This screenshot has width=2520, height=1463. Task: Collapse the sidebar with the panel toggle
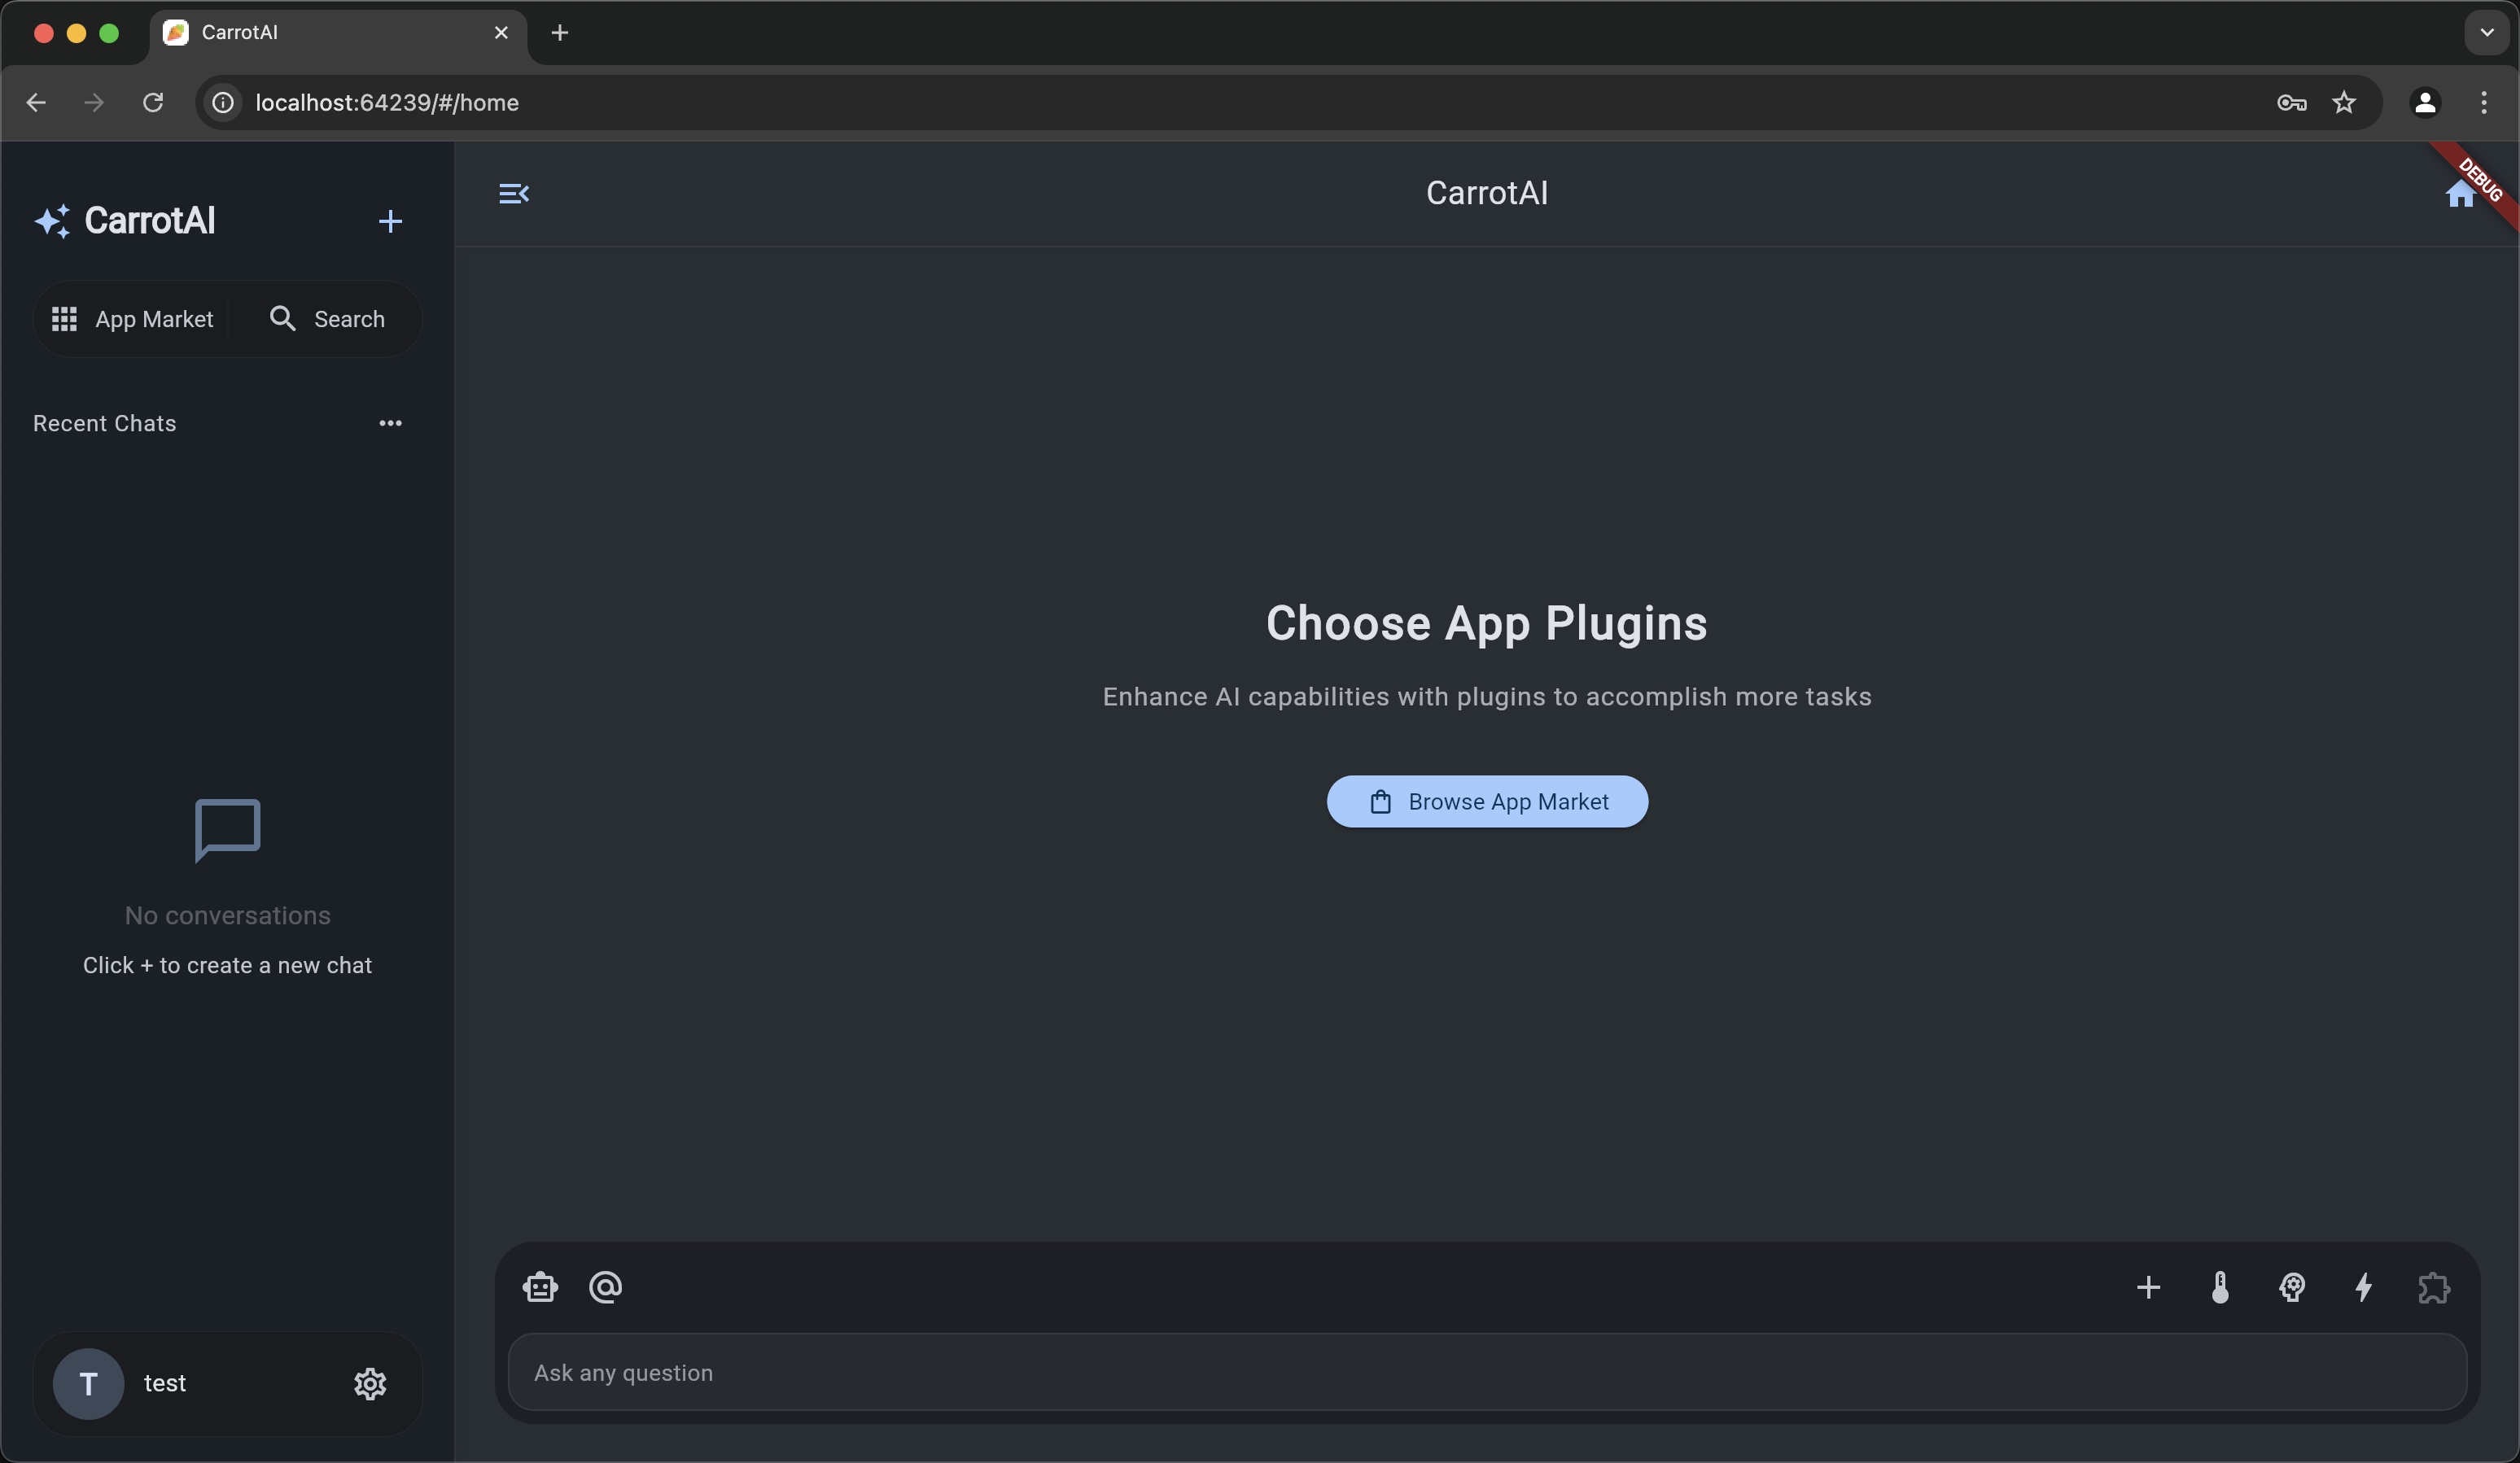(513, 193)
